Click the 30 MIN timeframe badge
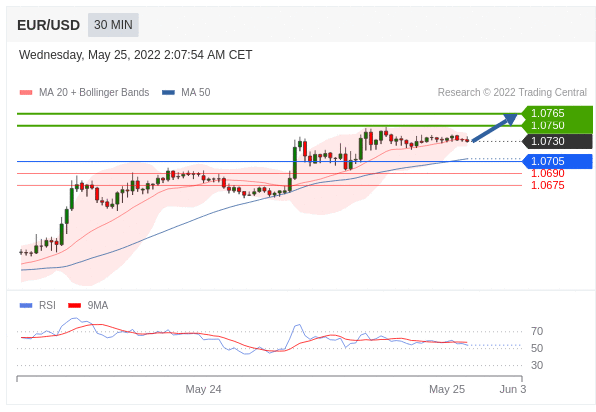596x412 pixels. click(x=113, y=25)
